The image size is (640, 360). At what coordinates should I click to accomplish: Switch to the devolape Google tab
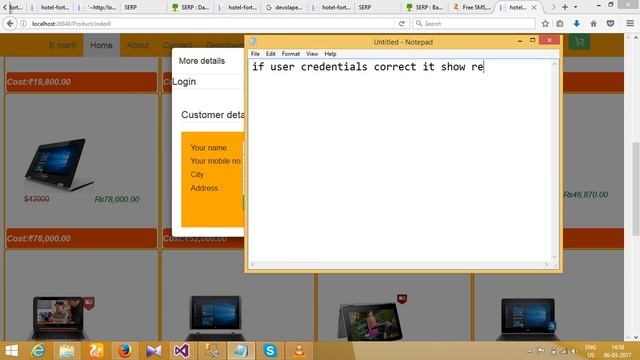[285, 7]
